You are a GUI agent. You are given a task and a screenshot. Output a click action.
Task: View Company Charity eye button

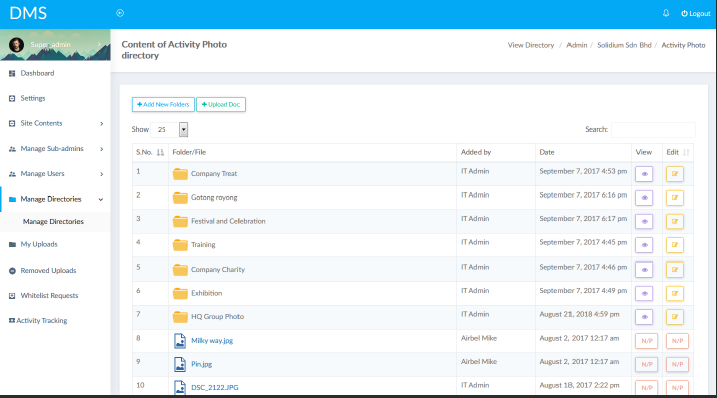tap(644, 269)
